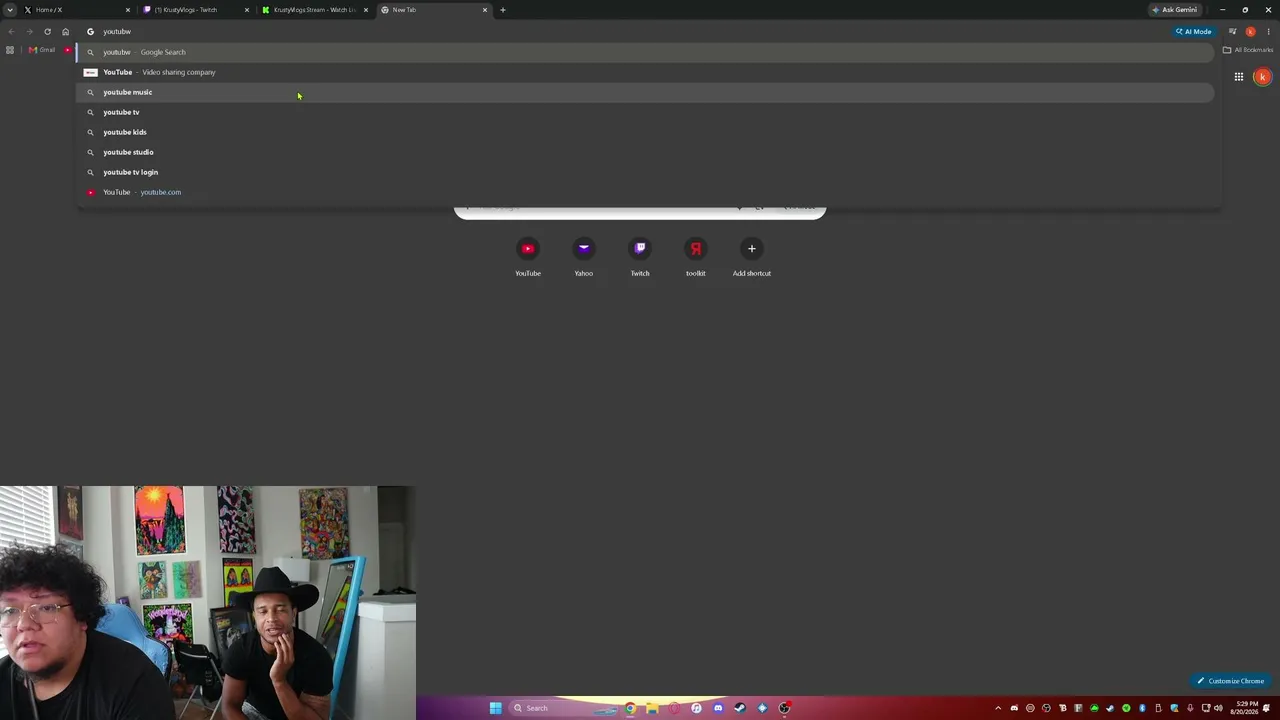Open the Chrome three-dot menu
The width and height of the screenshot is (1280, 720).
[x=1268, y=31]
